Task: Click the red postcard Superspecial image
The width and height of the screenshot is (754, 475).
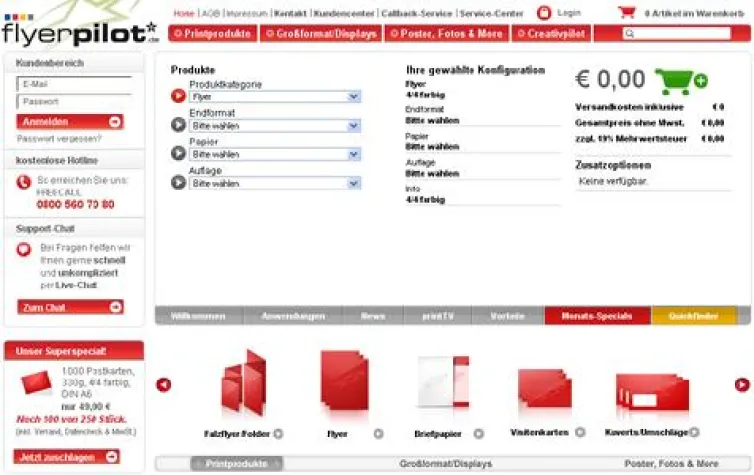Action: pos(37,382)
